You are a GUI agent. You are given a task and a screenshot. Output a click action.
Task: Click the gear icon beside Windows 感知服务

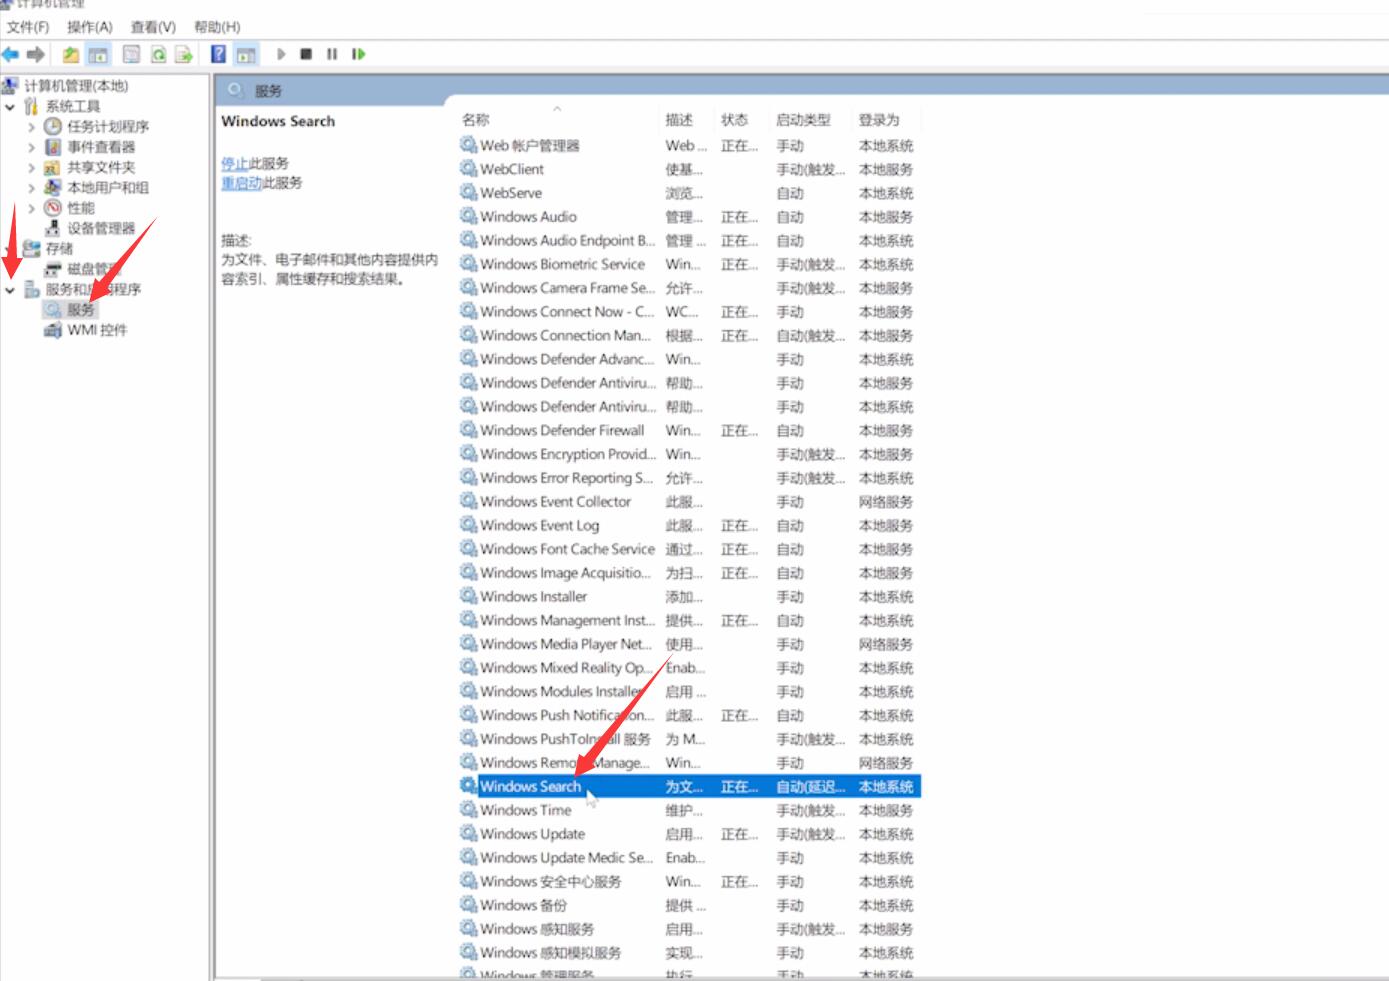[468, 928]
